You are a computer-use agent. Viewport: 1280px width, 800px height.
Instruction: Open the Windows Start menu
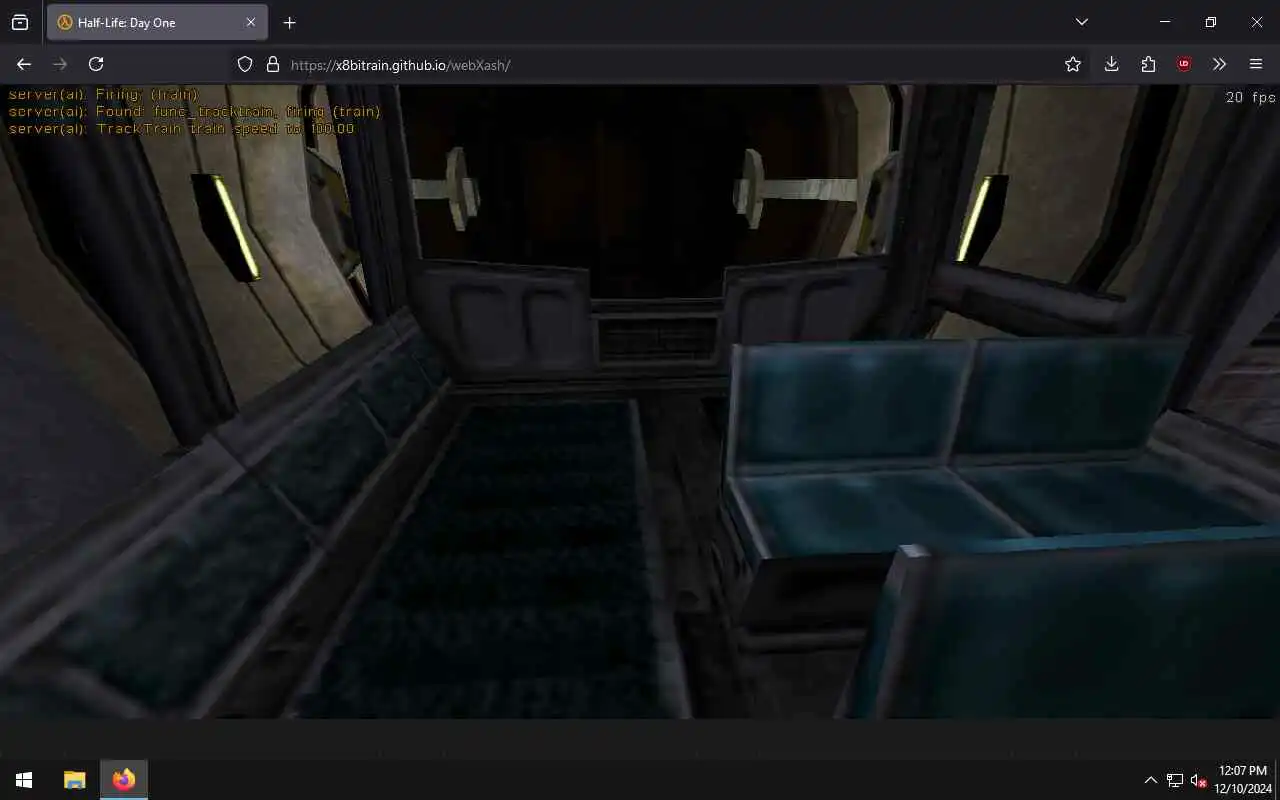tap(24, 780)
